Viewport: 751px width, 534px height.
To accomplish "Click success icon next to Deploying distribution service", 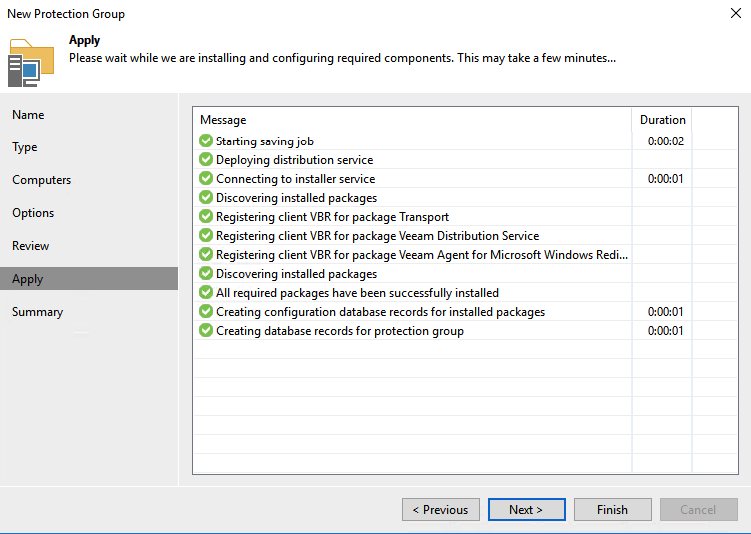I will coord(206,160).
